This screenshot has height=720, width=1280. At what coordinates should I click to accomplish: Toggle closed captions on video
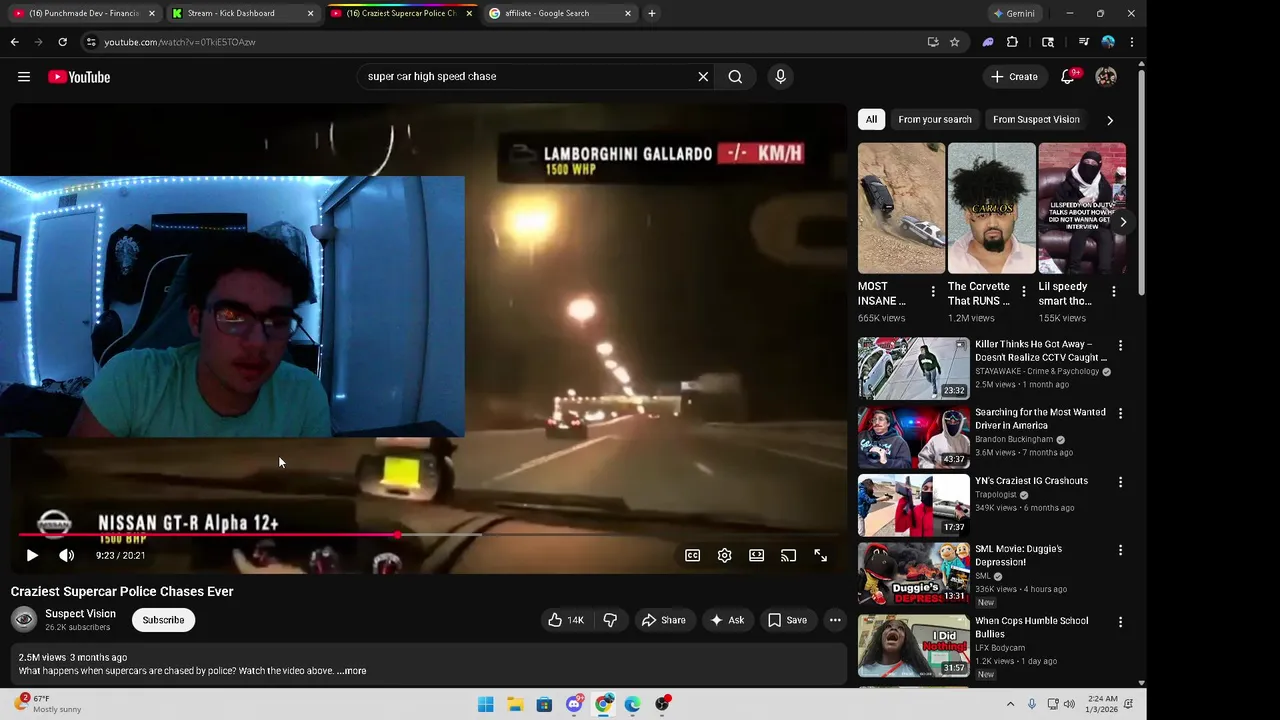pos(692,555)
